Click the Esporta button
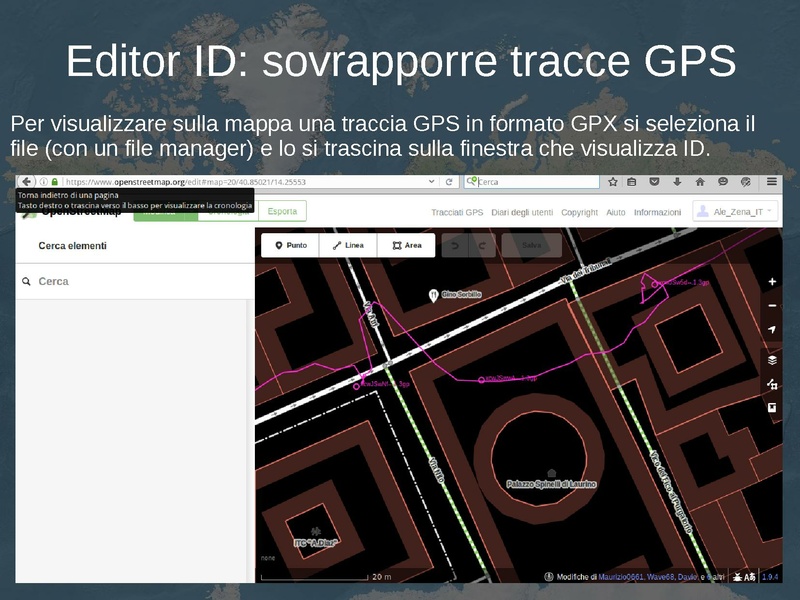800x600 pixels. pos(282,212)
